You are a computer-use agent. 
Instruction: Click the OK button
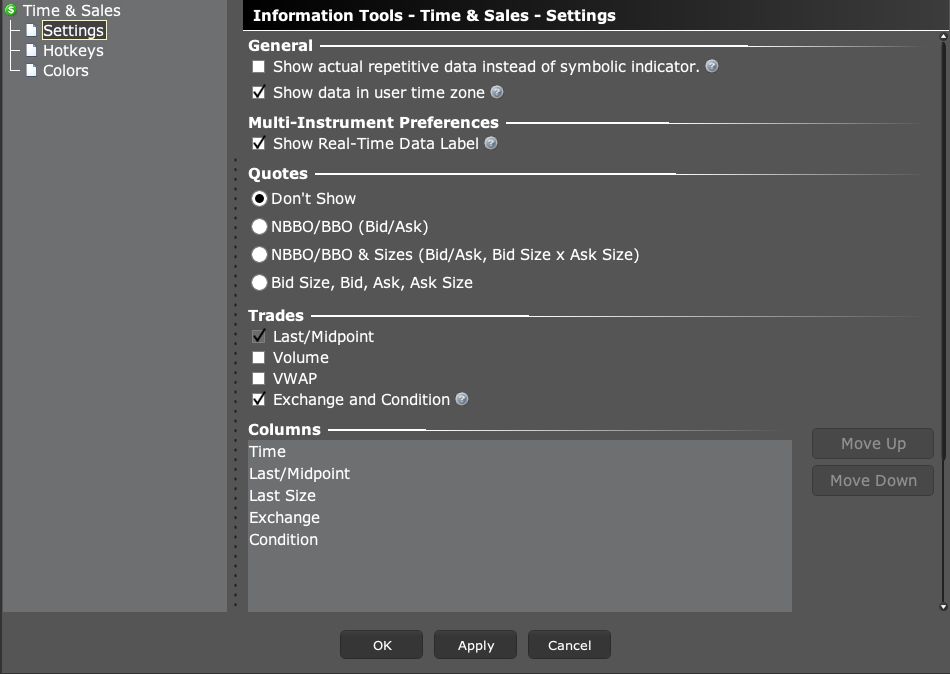(382, 645)
